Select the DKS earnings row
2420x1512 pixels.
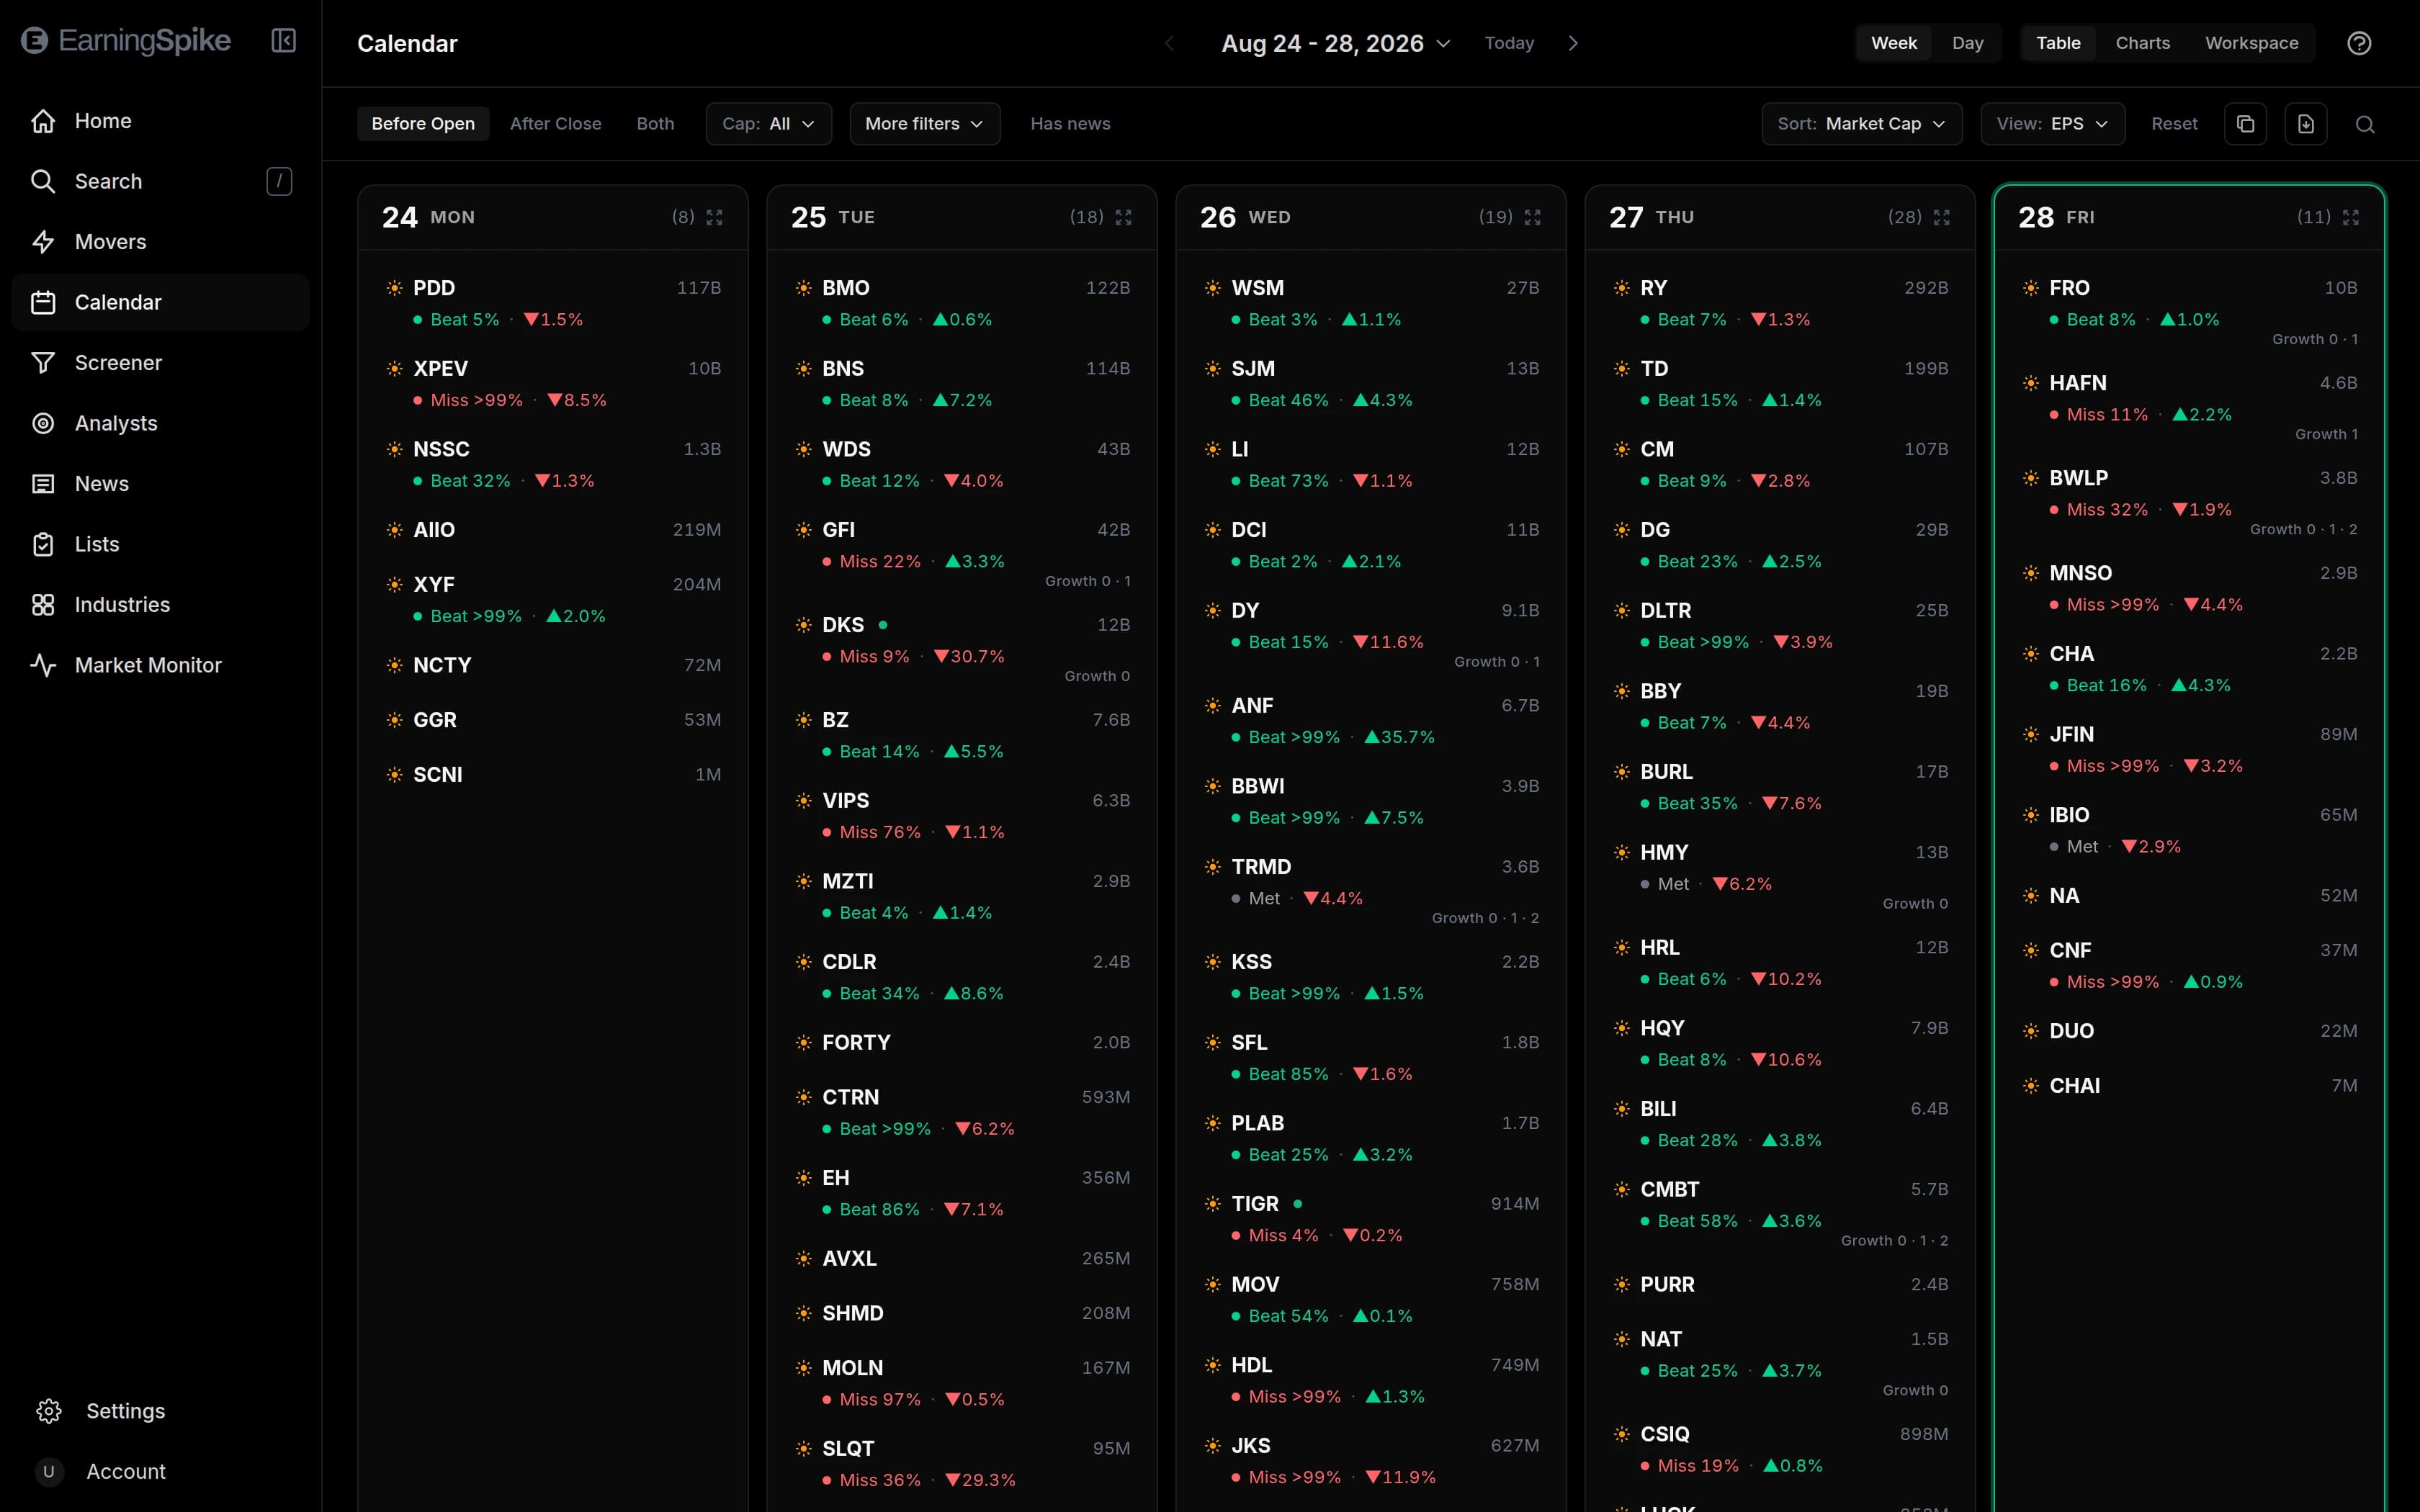coord(962,649)
